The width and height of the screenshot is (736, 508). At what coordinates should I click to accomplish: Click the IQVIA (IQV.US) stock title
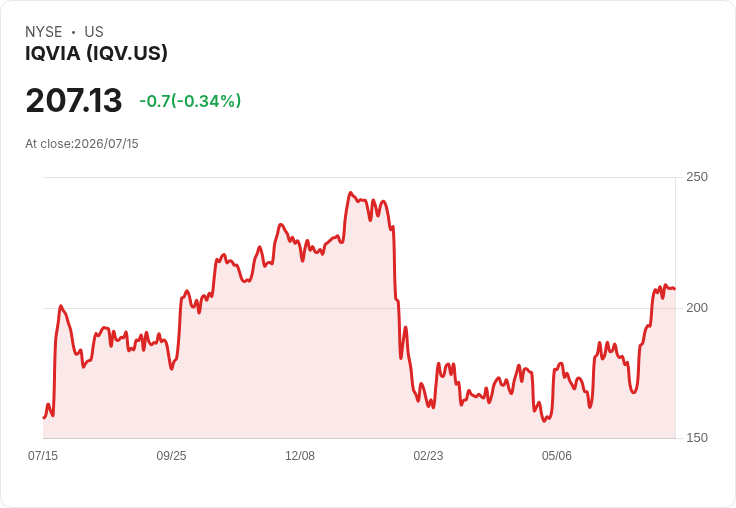click(96, 53)
